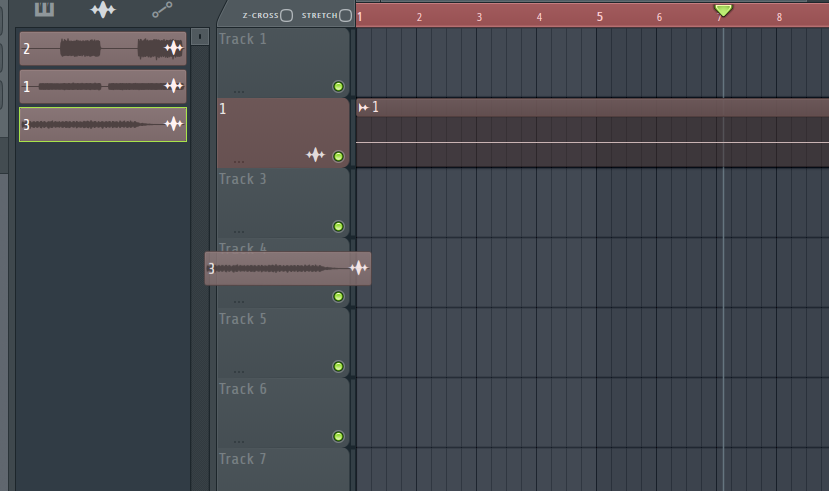Screen dimensions: 829x491
Task: Click bar 5 on the timeline ruler
Action: click(x=600, y=17)
